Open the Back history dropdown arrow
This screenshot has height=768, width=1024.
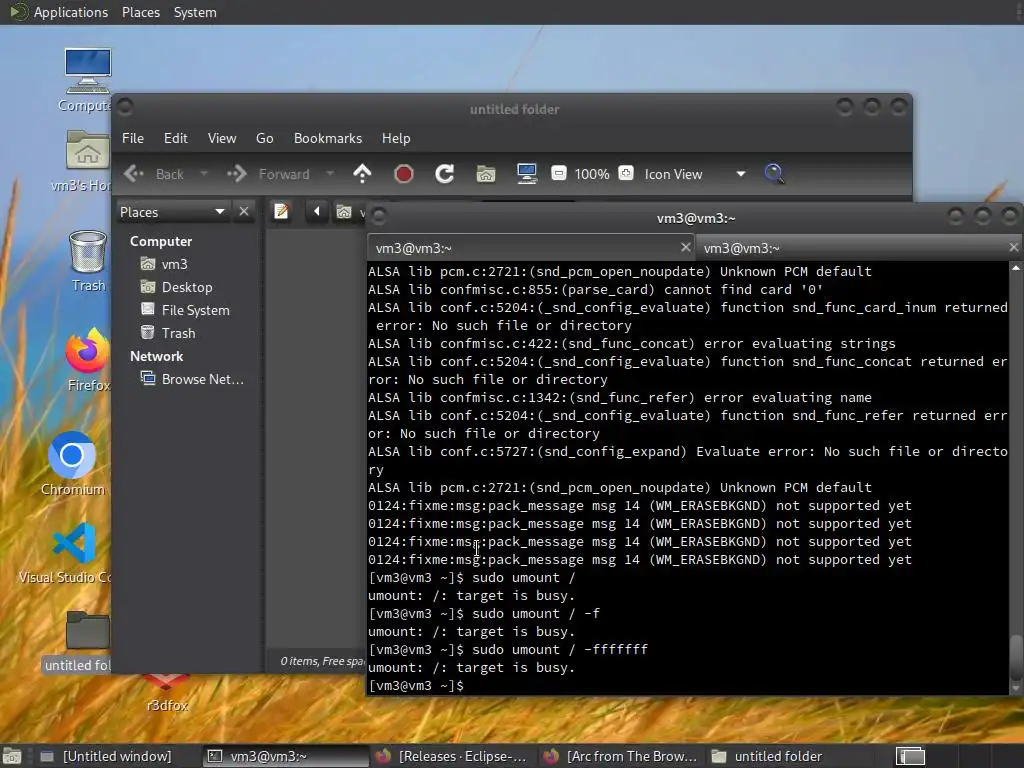coord(204,174)
